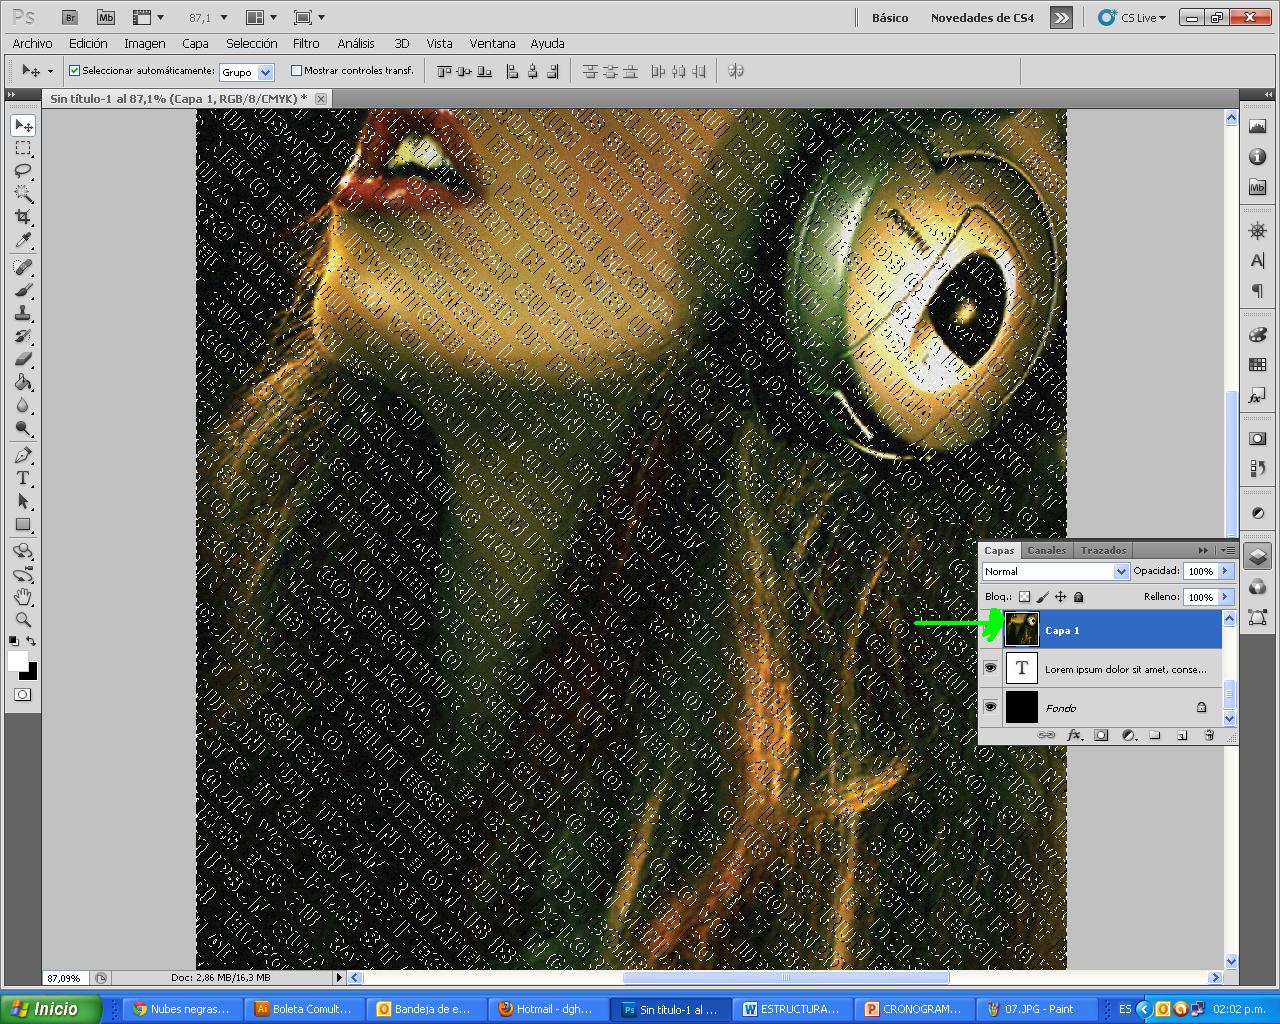Open the Opacidad slider arrow
Image resolution: width=1280 pixels, height=1024 pixels.
point(1226,571)
